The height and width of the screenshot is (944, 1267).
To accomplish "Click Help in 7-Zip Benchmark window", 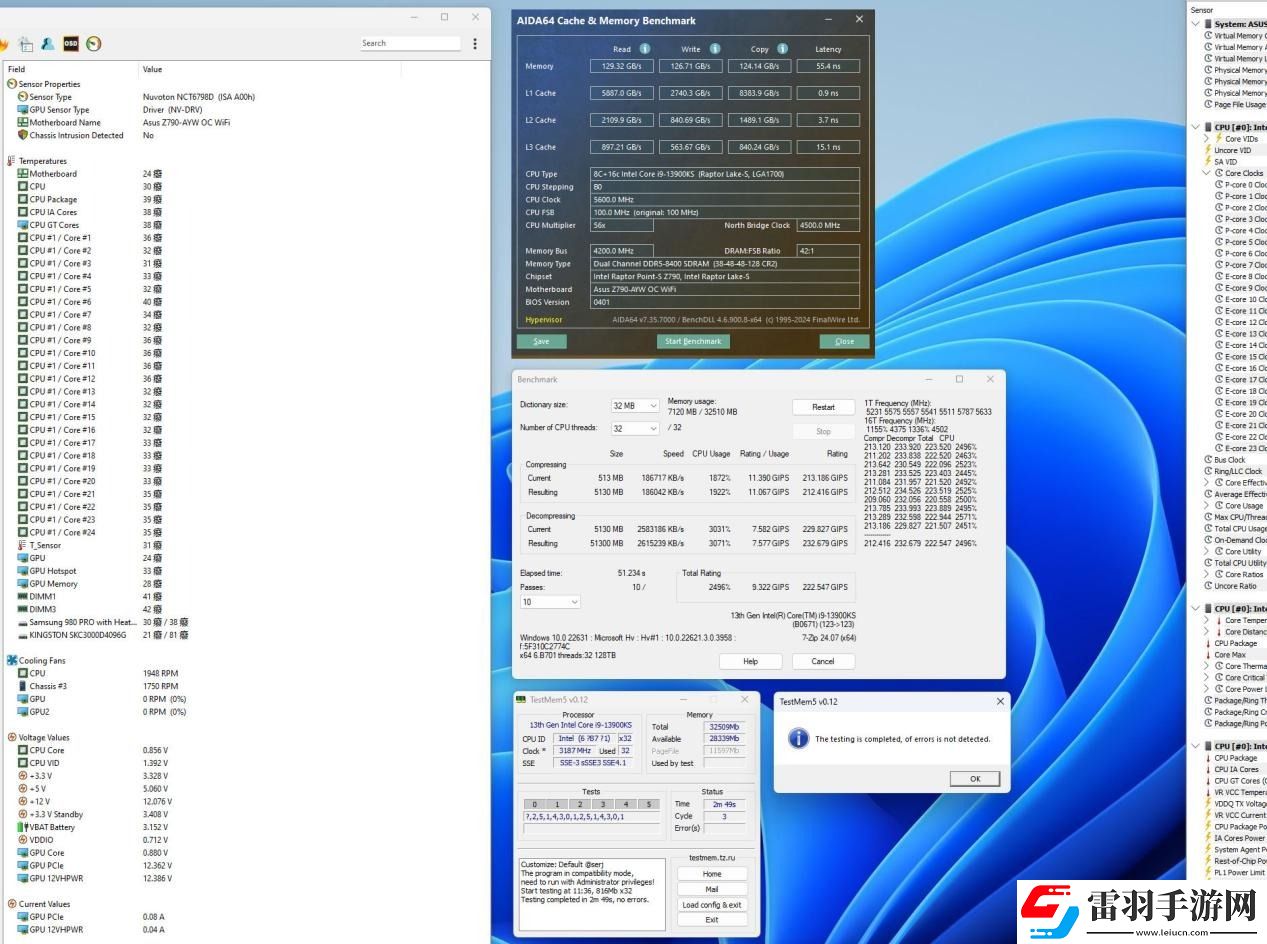I will point(750,661).
